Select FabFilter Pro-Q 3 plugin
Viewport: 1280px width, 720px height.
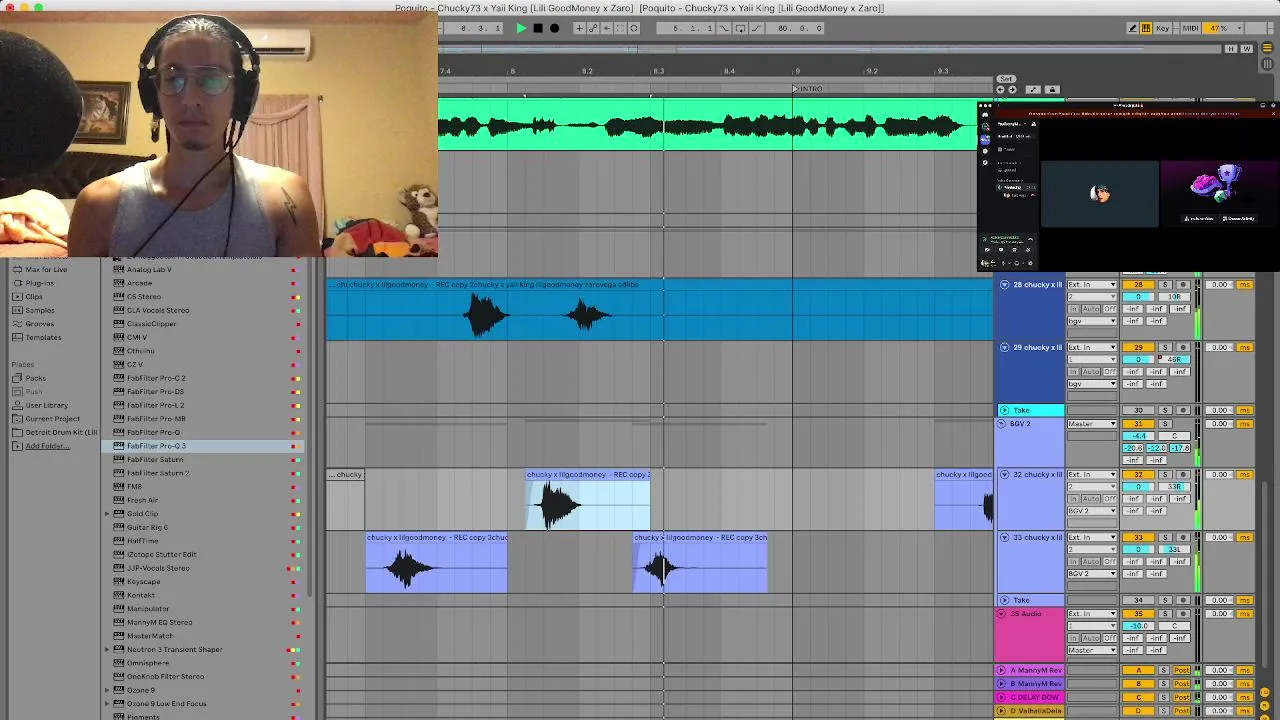pyautogui.click(x=156, y=446)
